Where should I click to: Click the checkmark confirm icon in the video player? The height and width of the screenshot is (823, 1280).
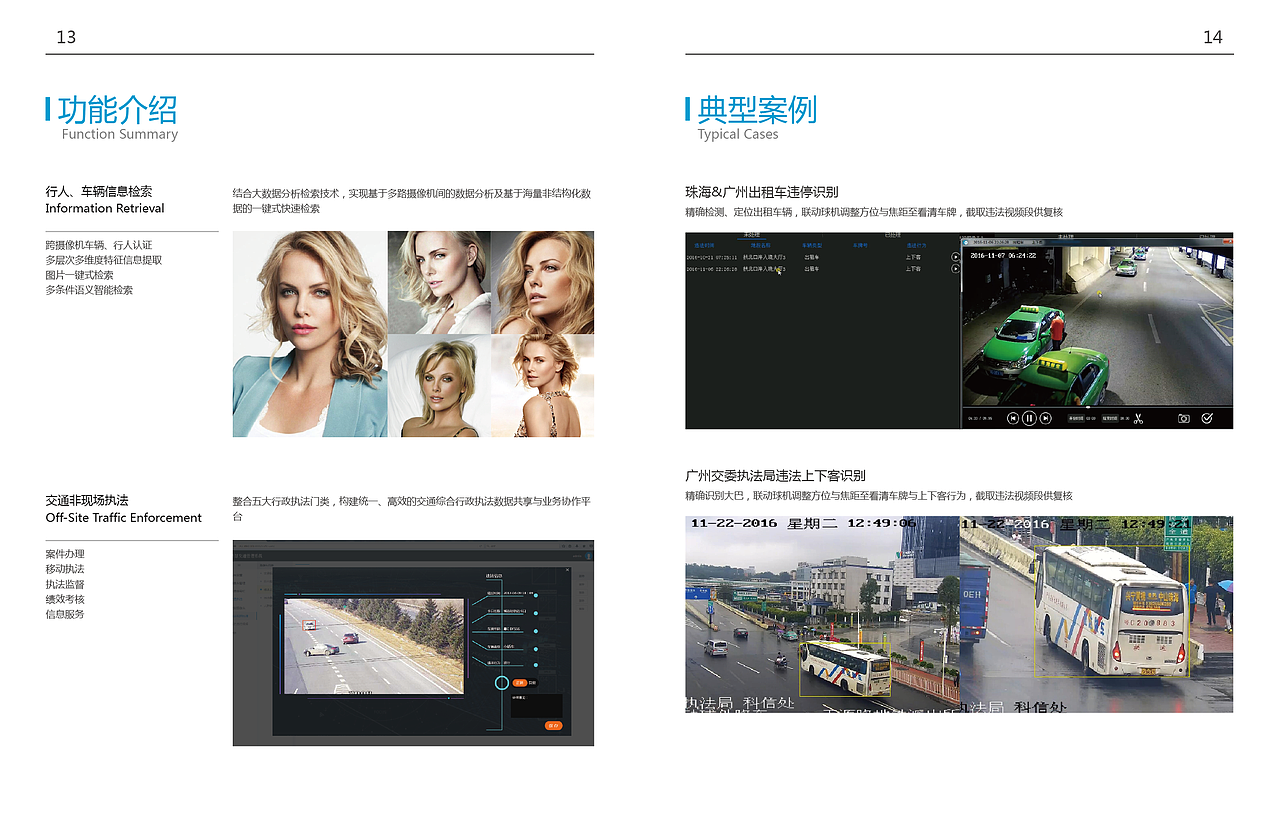click(1207, 418)
